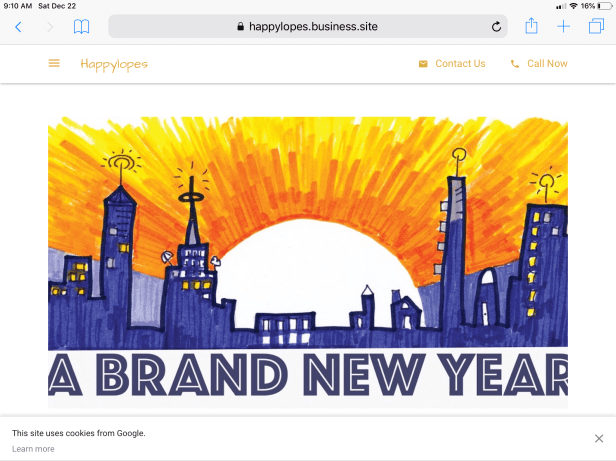Dismiss the Google cookies notice

point(598,438)
